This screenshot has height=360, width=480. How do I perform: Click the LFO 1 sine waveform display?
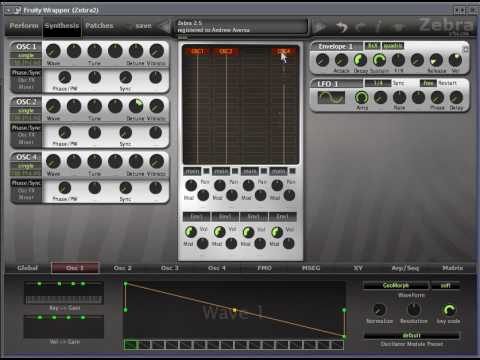pyautogui.click(x=331, y=98)
